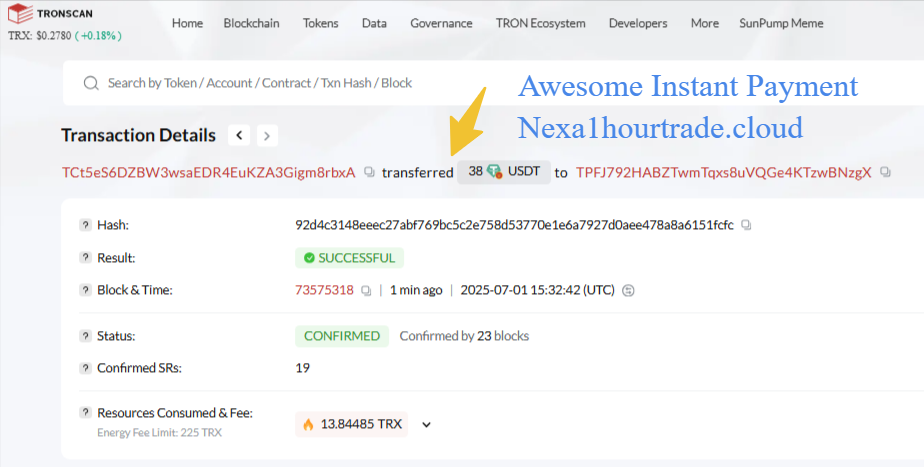Viewport: 924px width, 467px height.
Task: Click the 13.84485 TRX fee value
Action: click(361, 424)
